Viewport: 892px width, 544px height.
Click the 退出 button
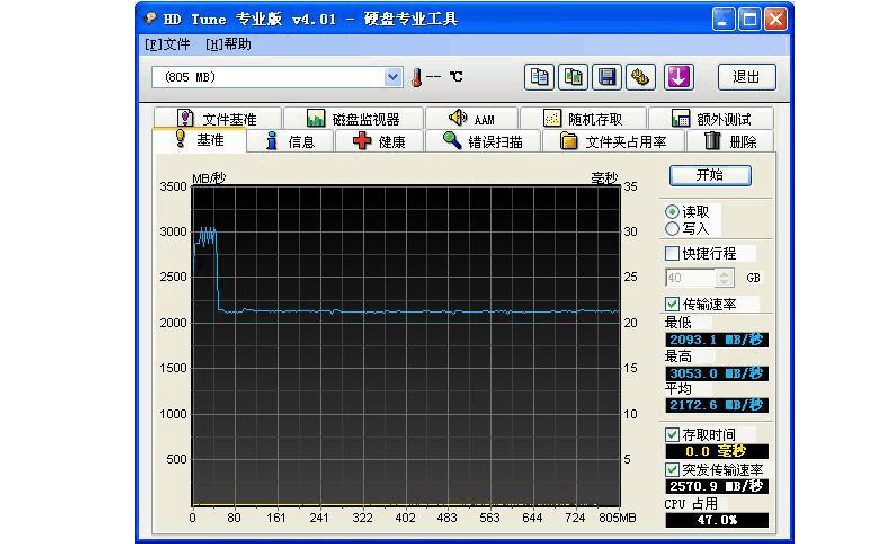point(746,77)
